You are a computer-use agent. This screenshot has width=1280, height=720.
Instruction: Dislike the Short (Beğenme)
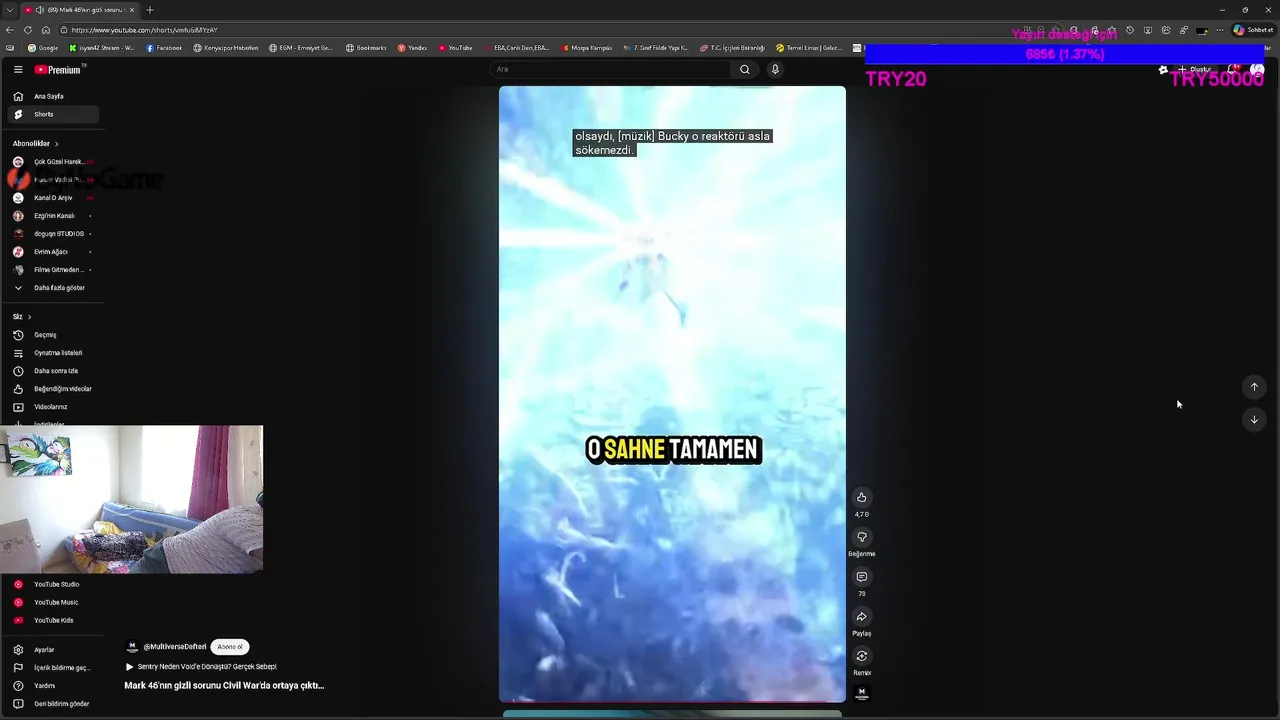click(x=861, y=537)
